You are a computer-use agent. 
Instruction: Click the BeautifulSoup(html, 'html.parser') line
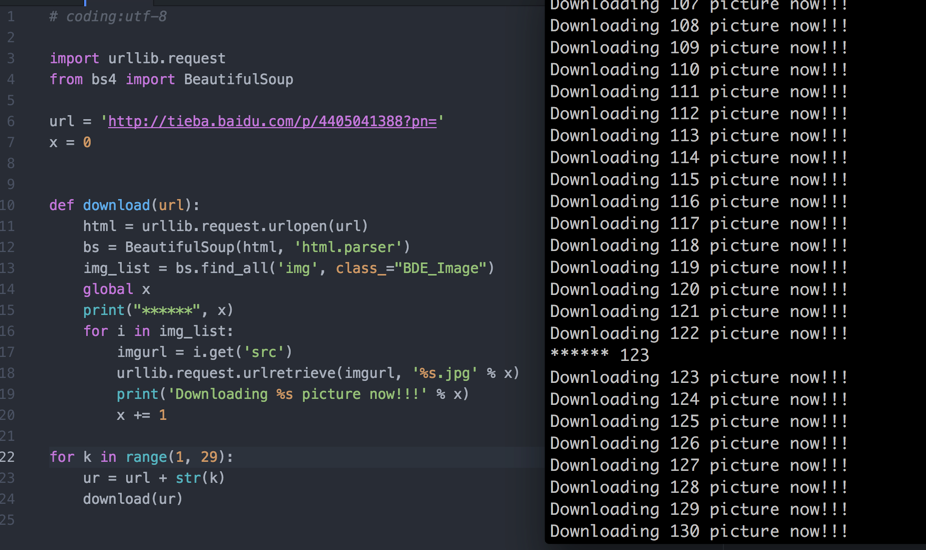[246, 248]
